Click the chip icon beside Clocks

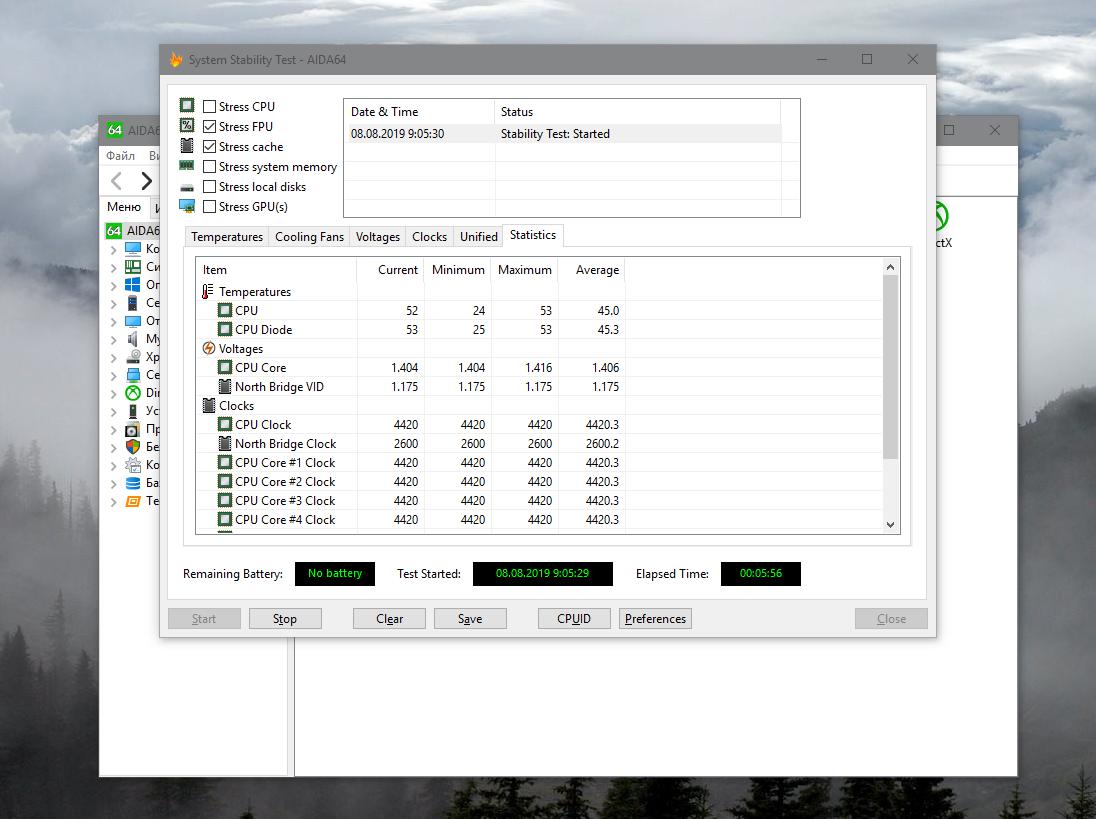pyautogui.click(x=208, y=406)
